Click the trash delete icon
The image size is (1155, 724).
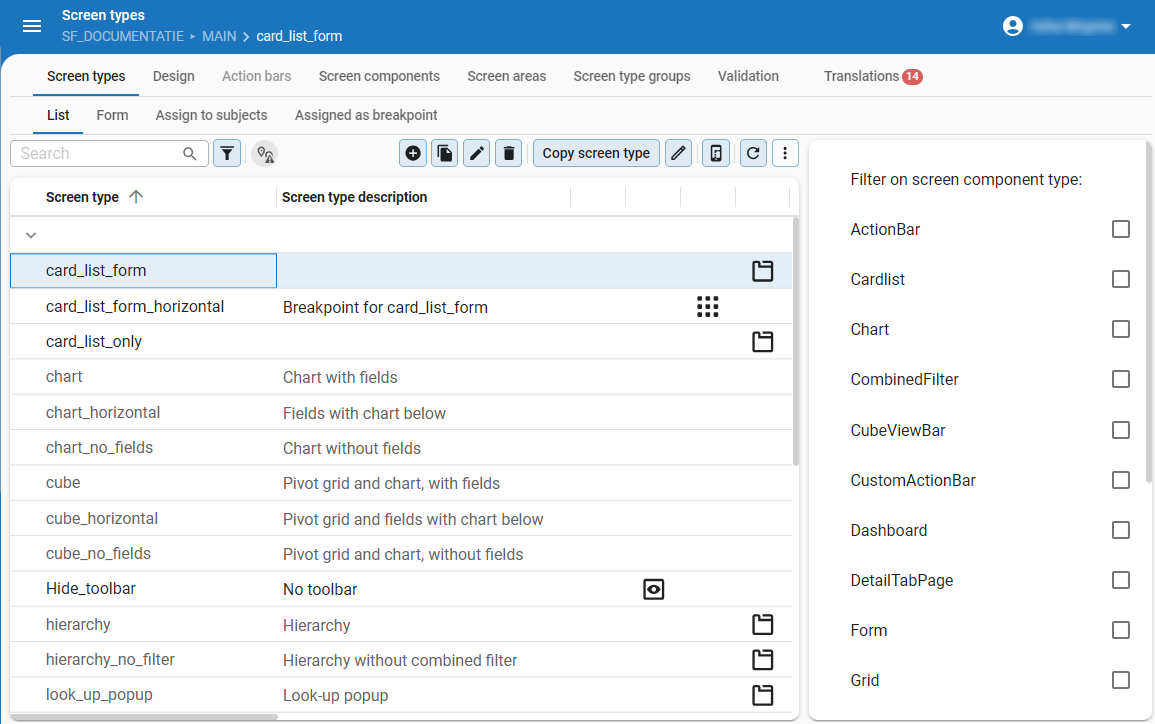tap(509, 153)
